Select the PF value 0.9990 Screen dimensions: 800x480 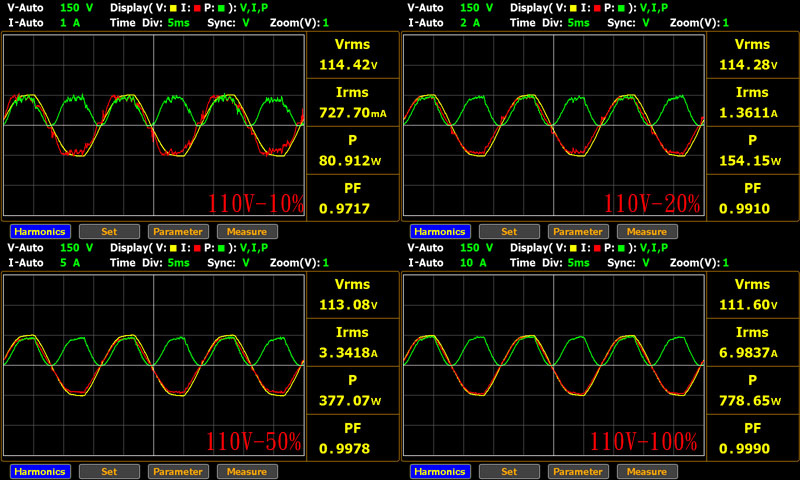(744, 448)
